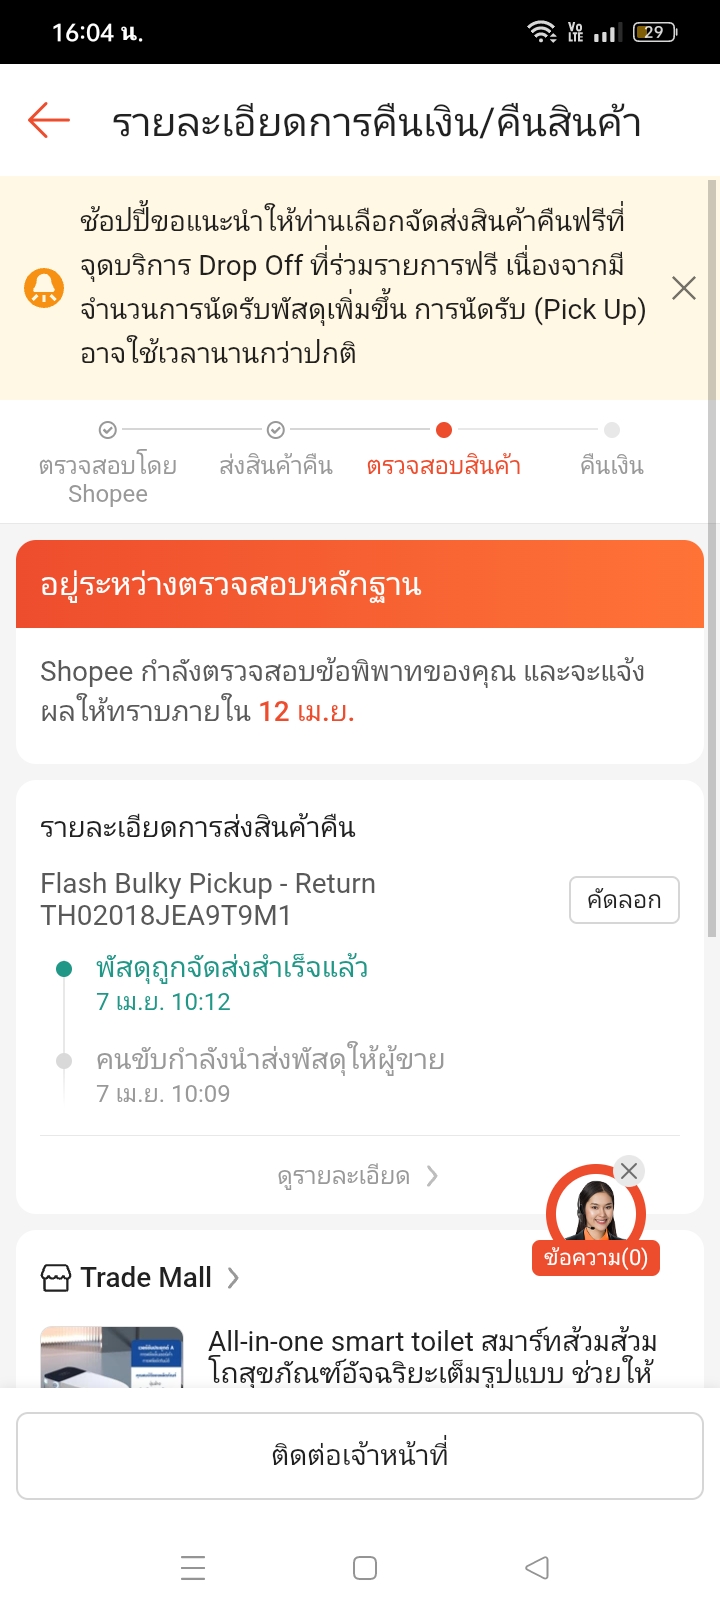Click the page scrollbar on right edge
Image resolution: width=720 pixels, height=1612 pixels.
(712, 560)
